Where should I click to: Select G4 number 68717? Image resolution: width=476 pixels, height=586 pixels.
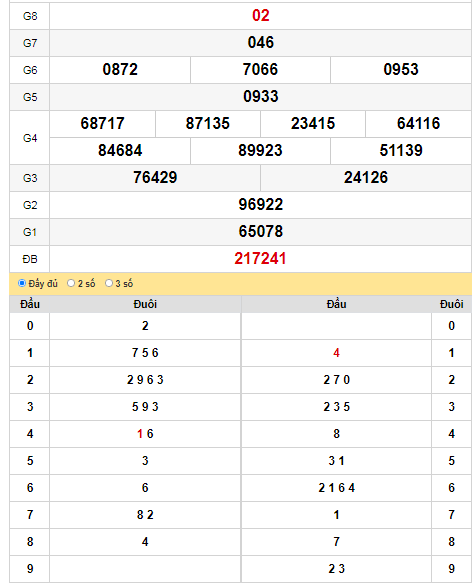point(102,124)
